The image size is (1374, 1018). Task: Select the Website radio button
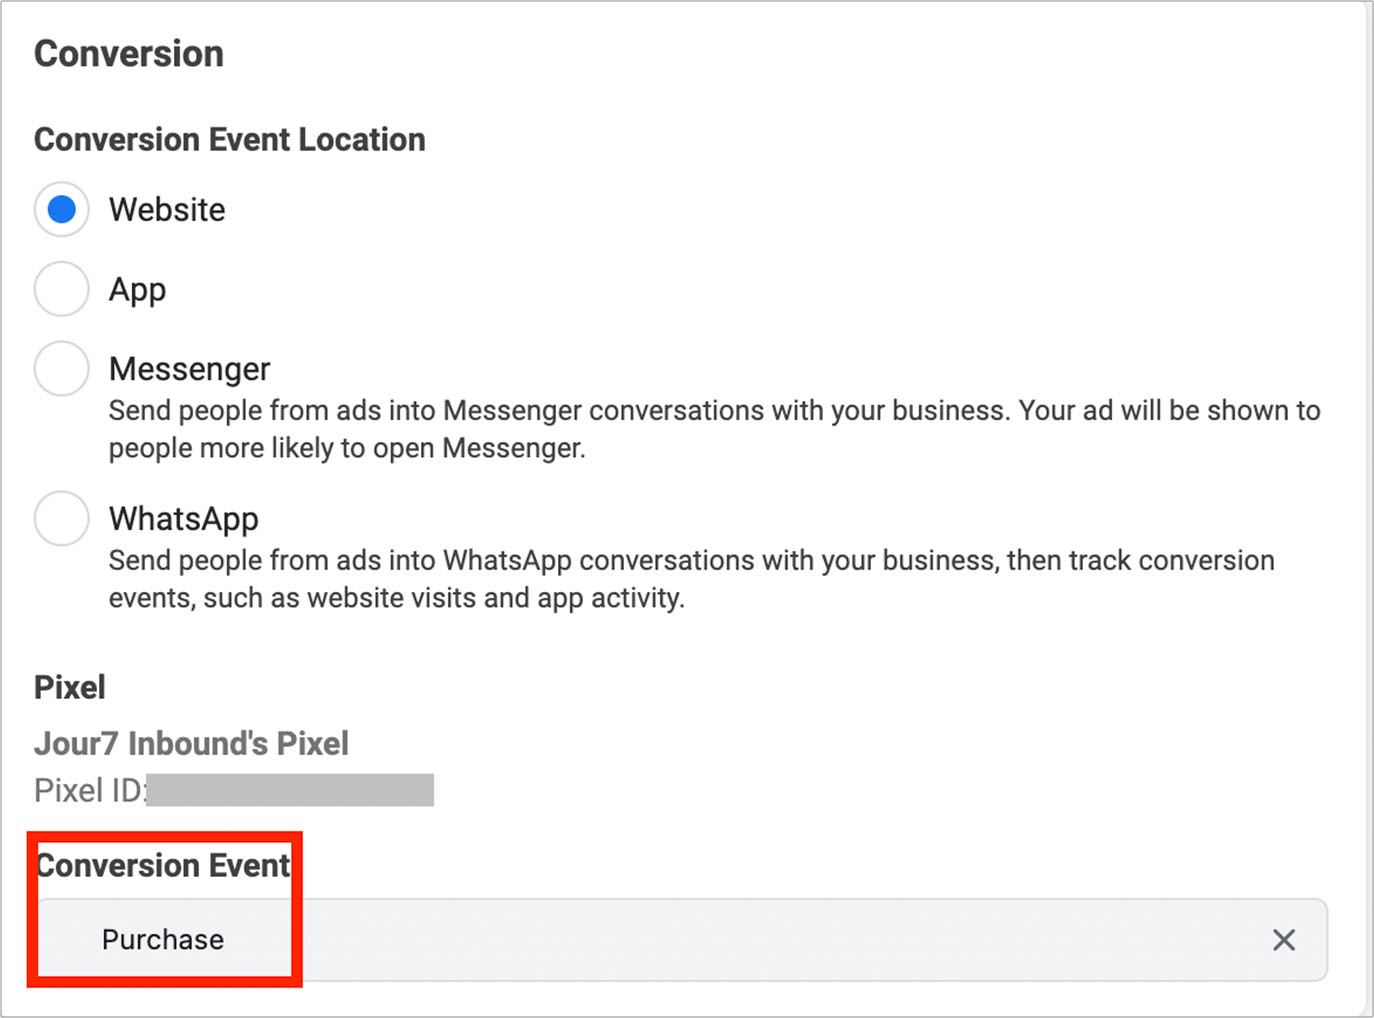(x=62, y=209)
